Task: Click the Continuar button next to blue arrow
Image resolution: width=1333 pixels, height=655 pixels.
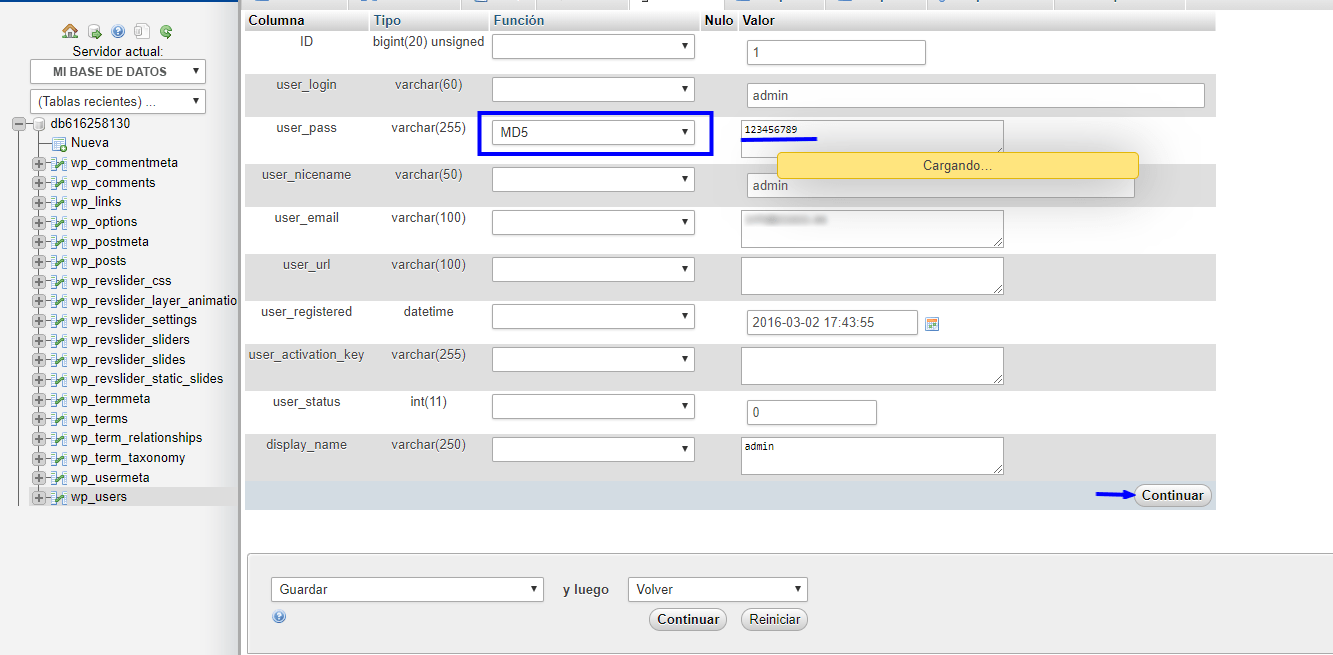Action: [x=1172, y=495]
